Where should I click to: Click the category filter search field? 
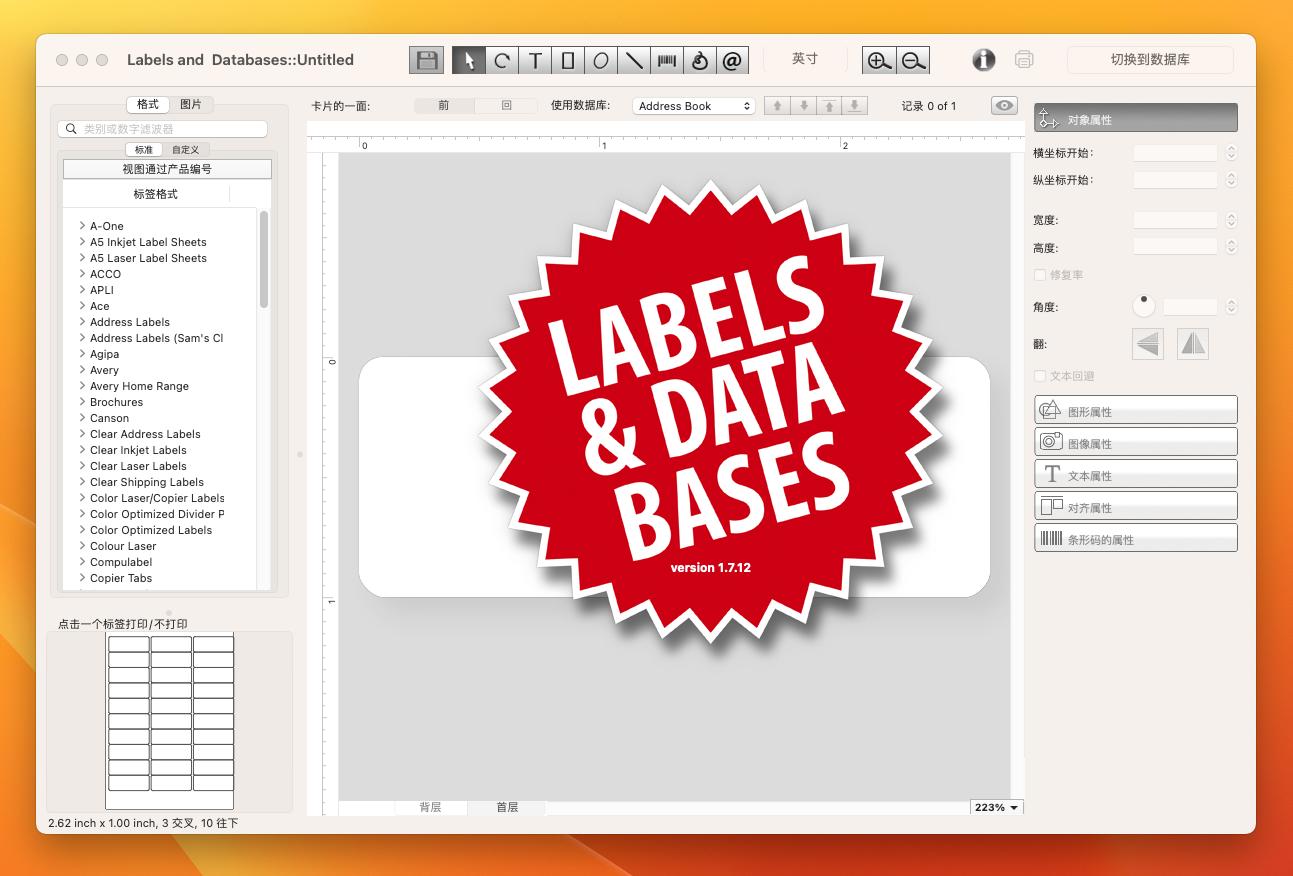[x=164, y=128]
